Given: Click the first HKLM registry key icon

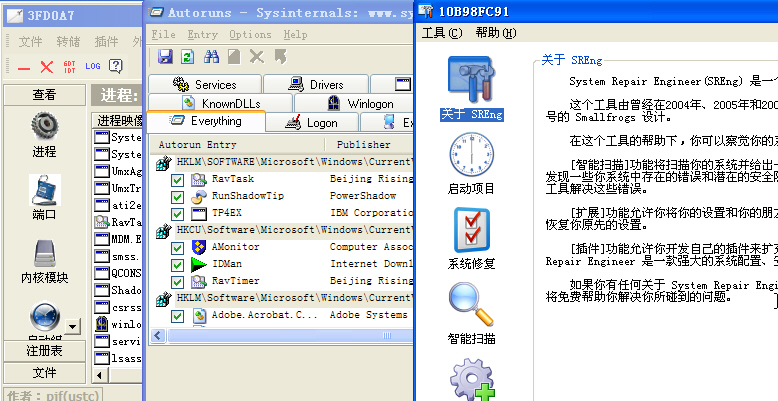Looking at the screenshot, I should tap(164, 163).
